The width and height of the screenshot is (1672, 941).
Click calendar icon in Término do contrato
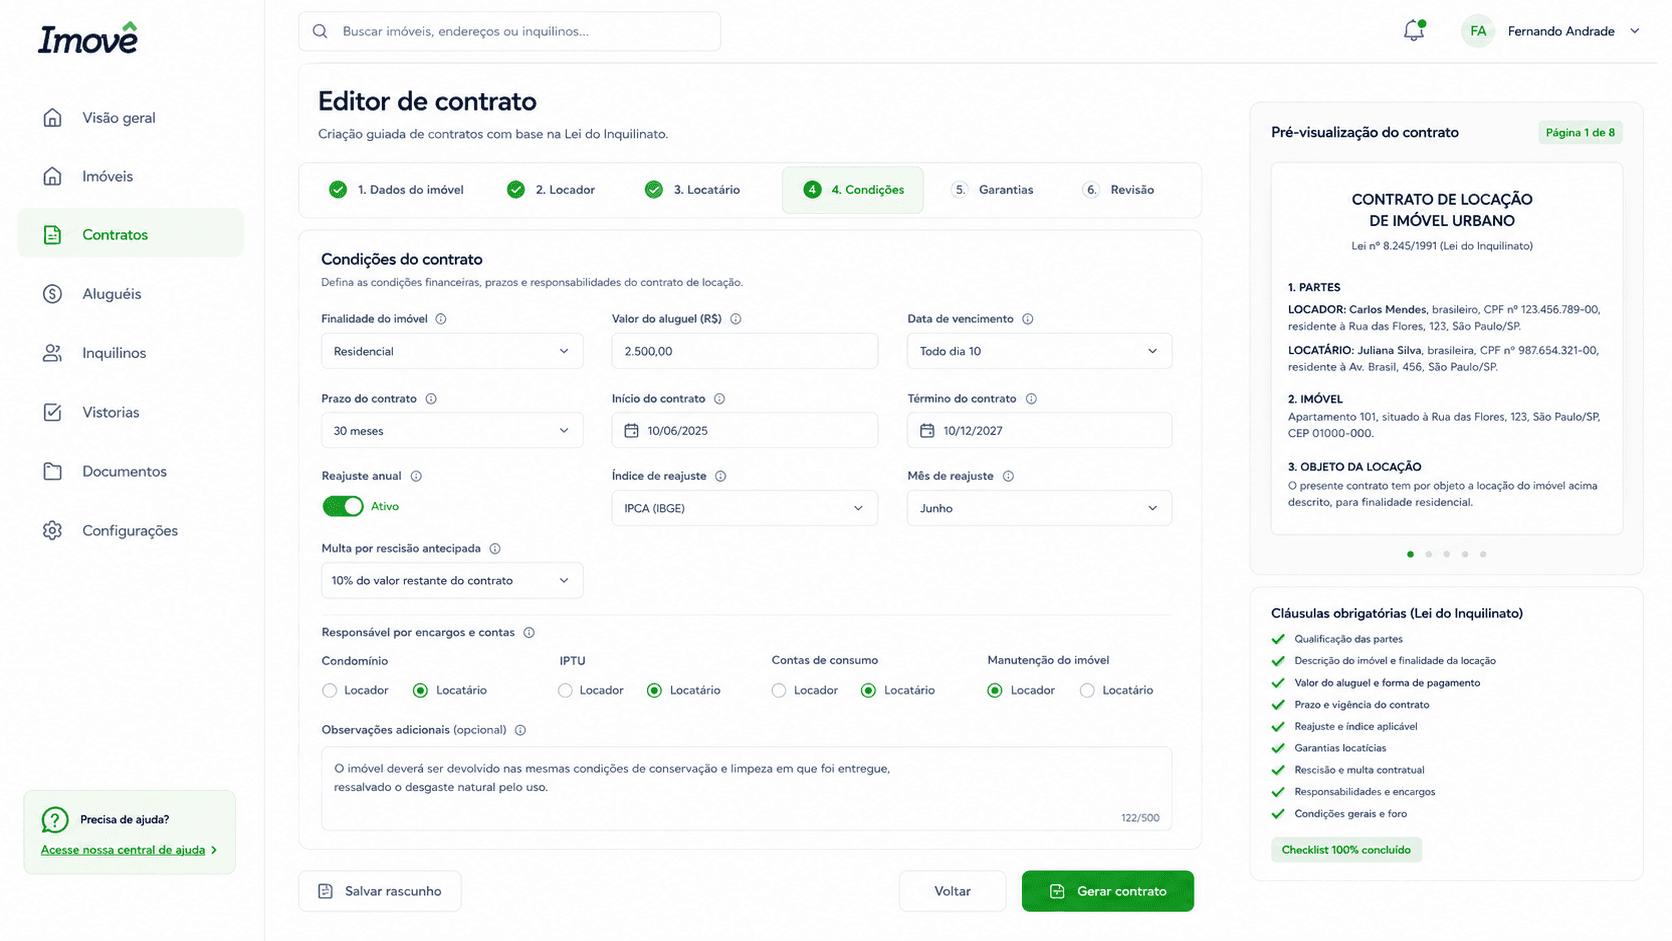(x=927, y=431)
